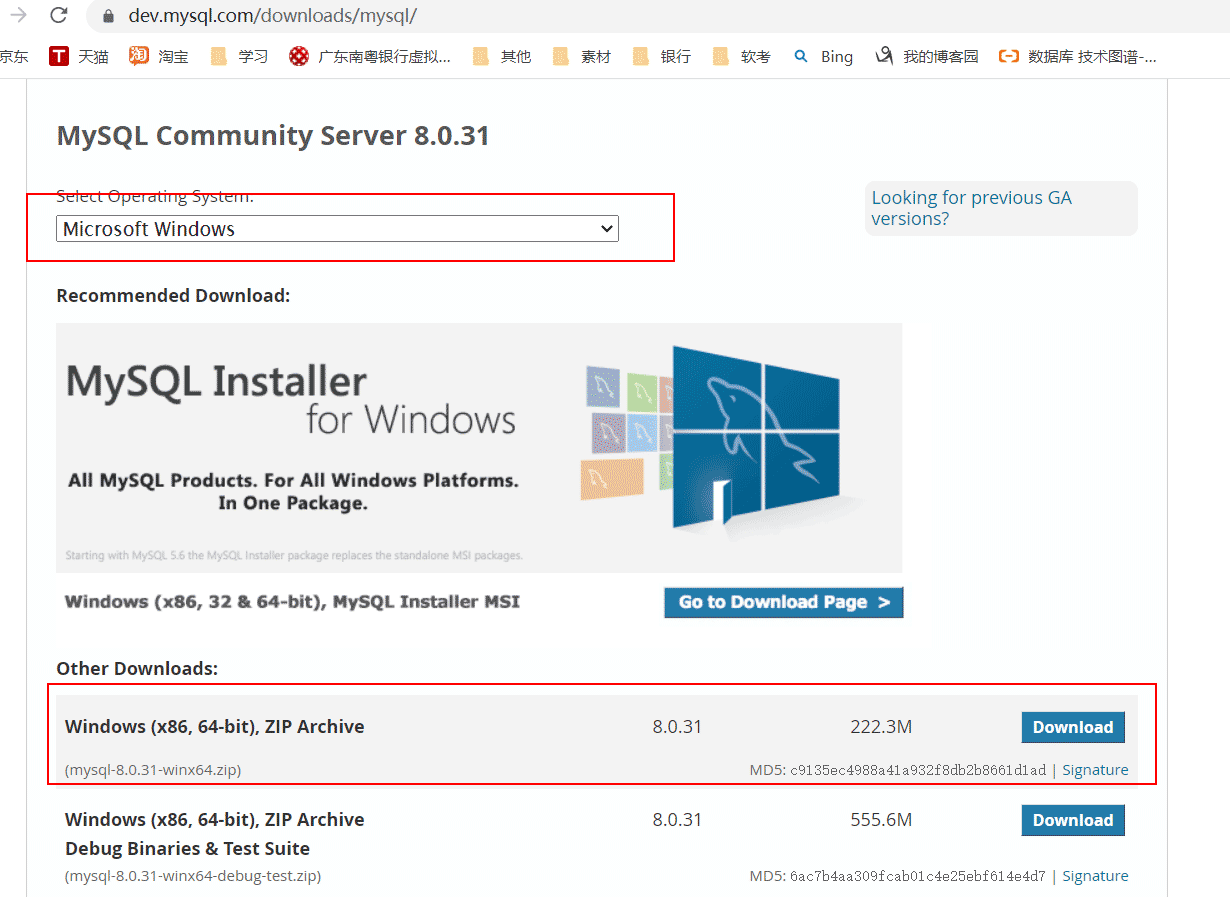Click the 广东南粤银行虚拟 bookmark icon
The height and width of the screenshot is (897, 1230).
pyautogui.click(x=299, y=56)
